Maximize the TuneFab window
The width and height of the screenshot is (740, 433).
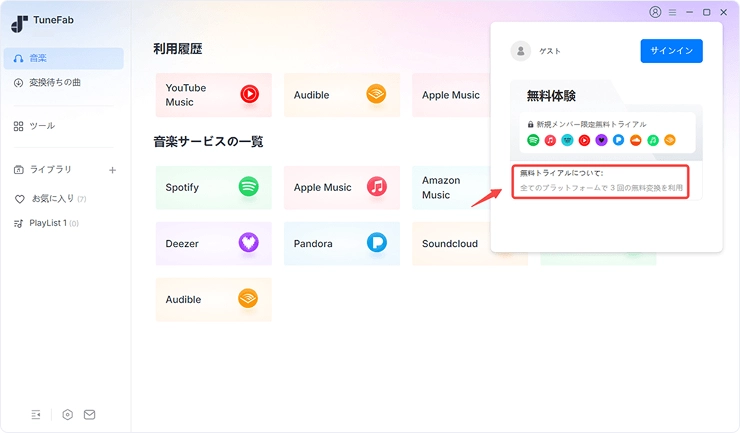pyautogui.click(x=706, y=12)
